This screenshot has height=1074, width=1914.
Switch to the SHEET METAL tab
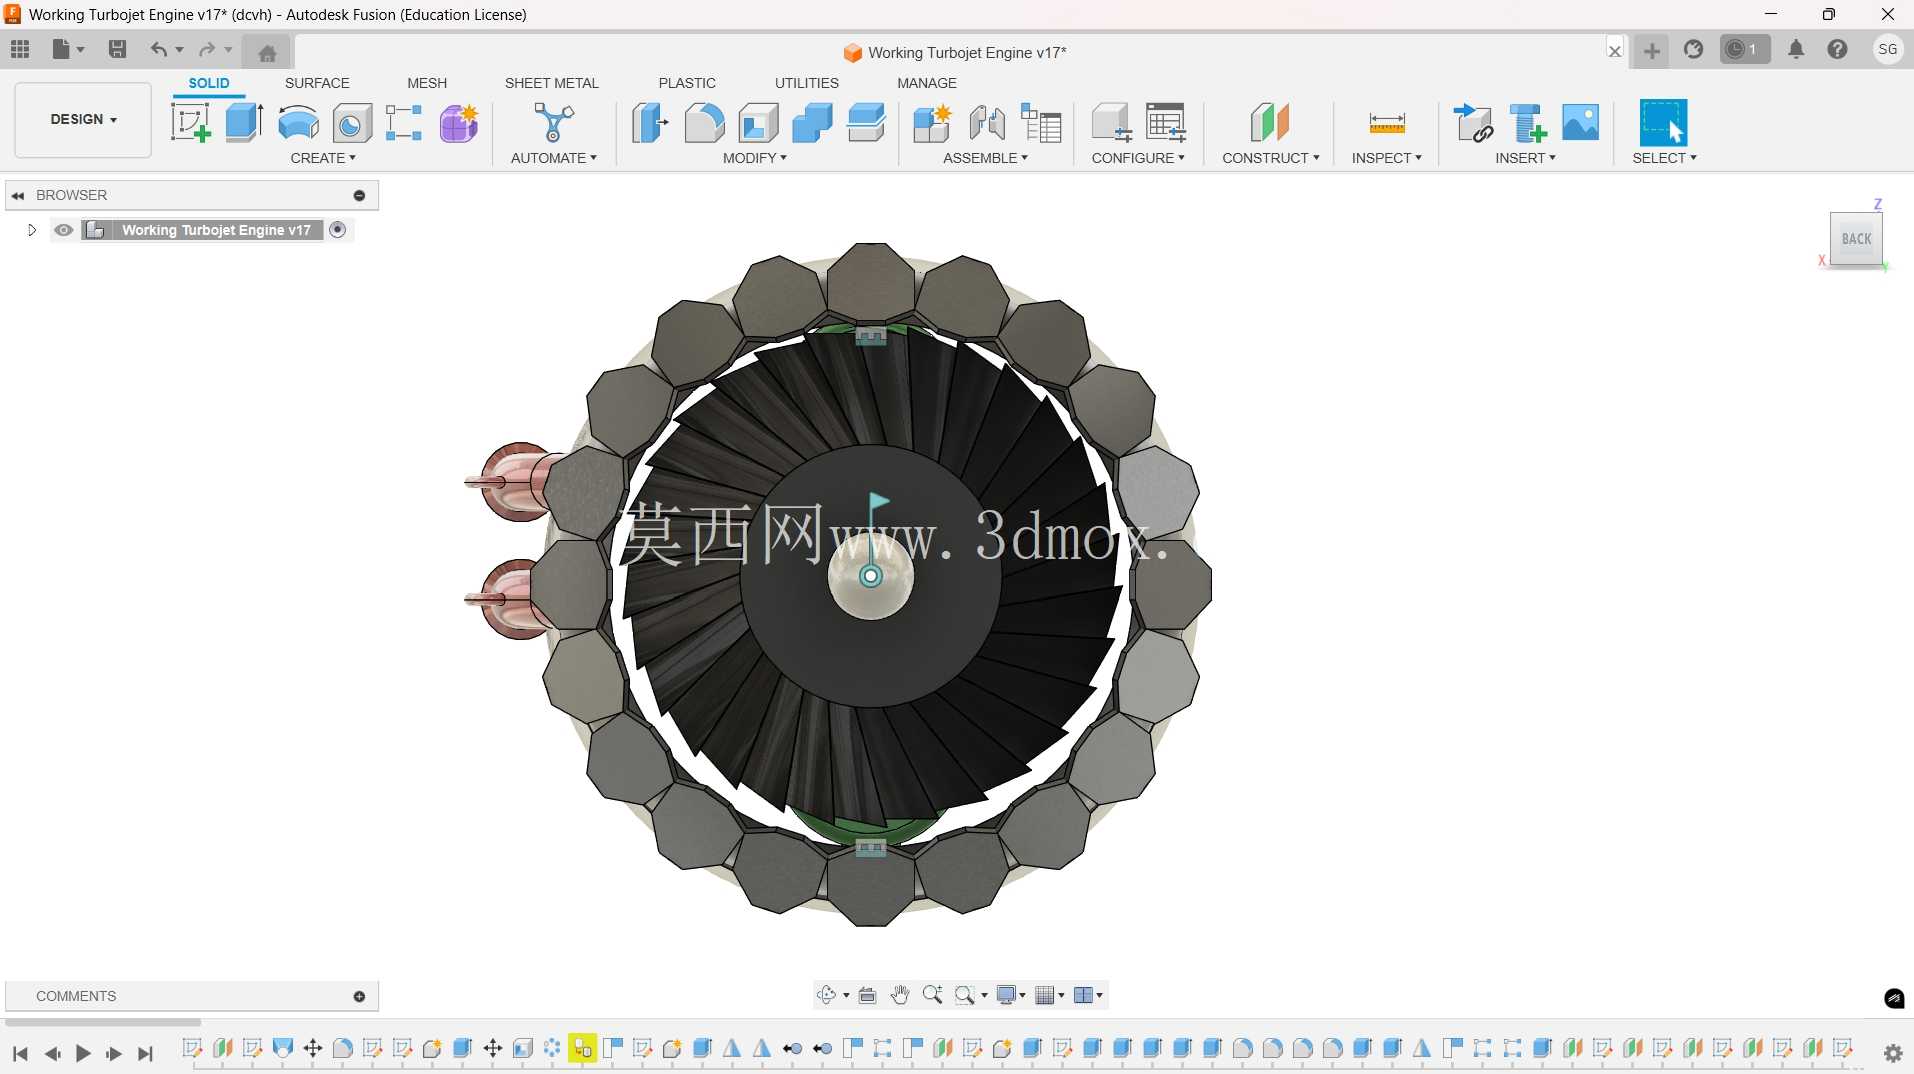[x=552, y=83]
